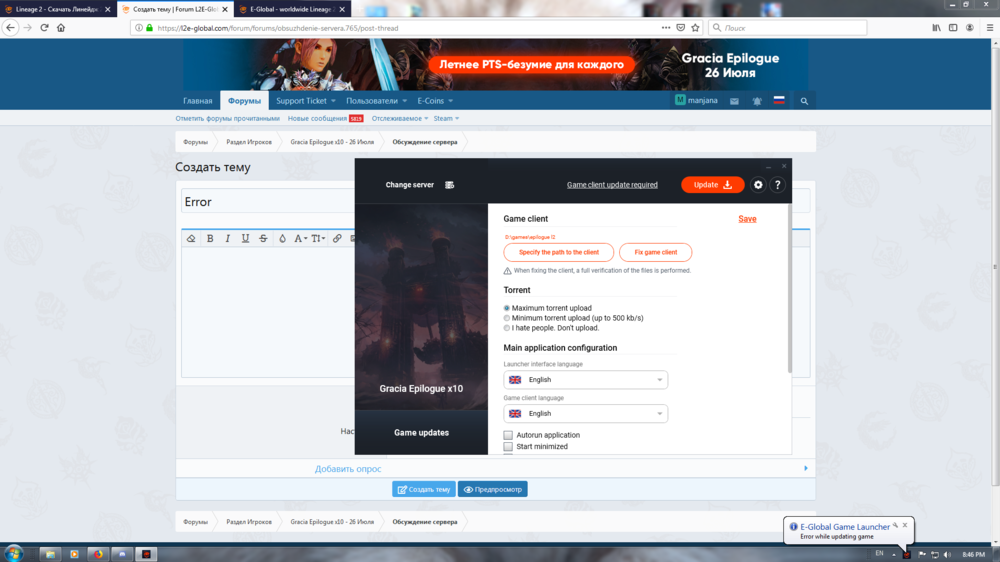Expand the Пользователи menu in navbar
Image resolution: width=1000 pixels, height=562 pixels.
tap(376, 101)
